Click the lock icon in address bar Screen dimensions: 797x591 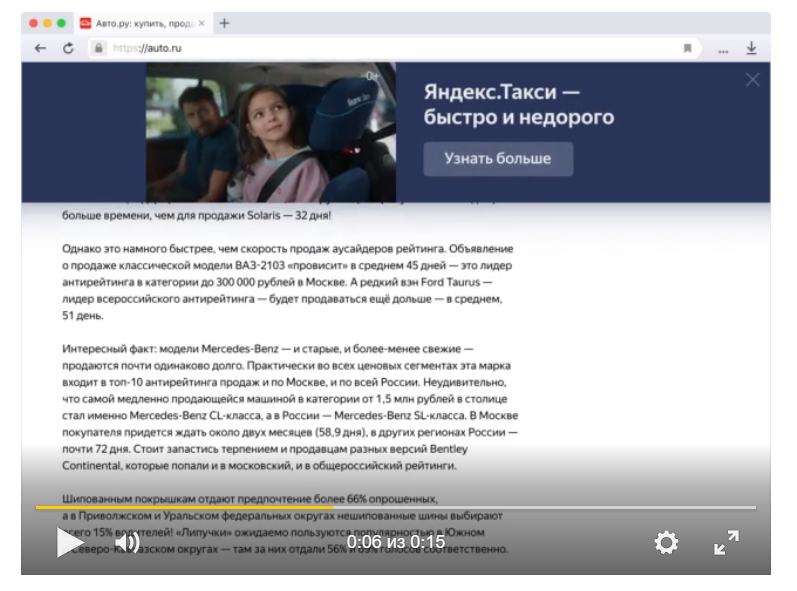click(99, 48)
